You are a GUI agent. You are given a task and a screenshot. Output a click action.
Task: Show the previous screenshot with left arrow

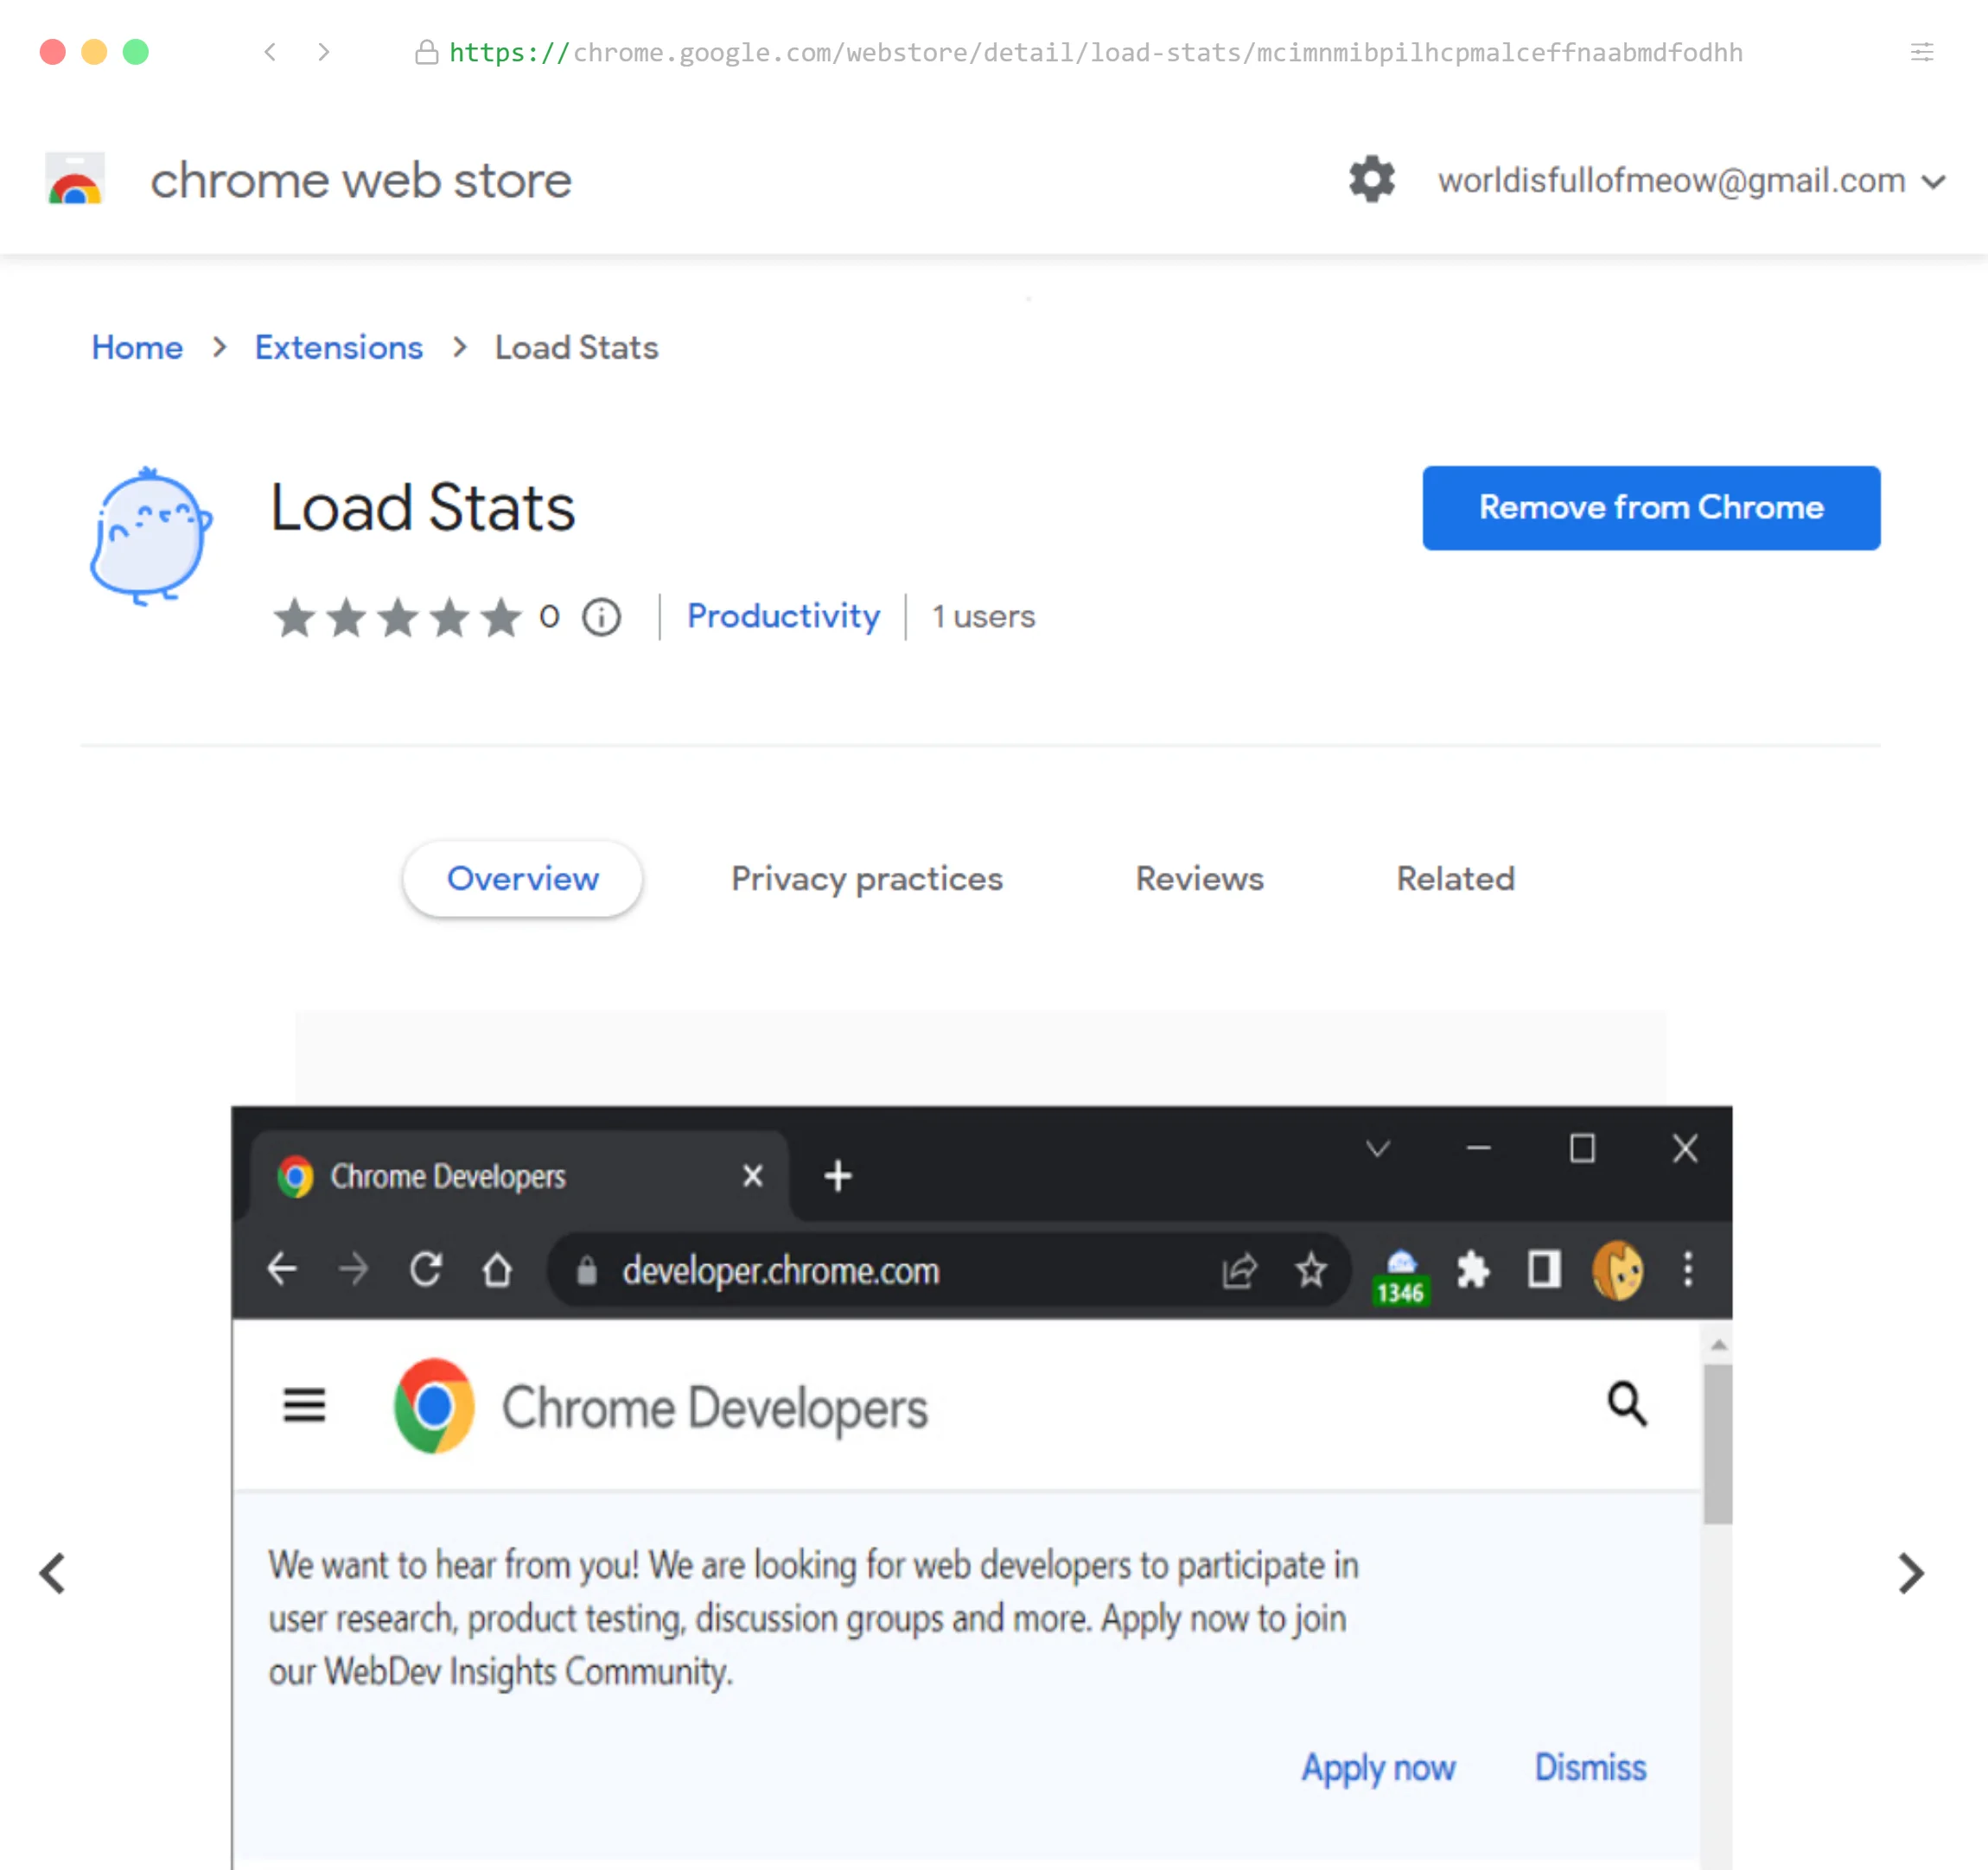click(x=53, y=1573)
